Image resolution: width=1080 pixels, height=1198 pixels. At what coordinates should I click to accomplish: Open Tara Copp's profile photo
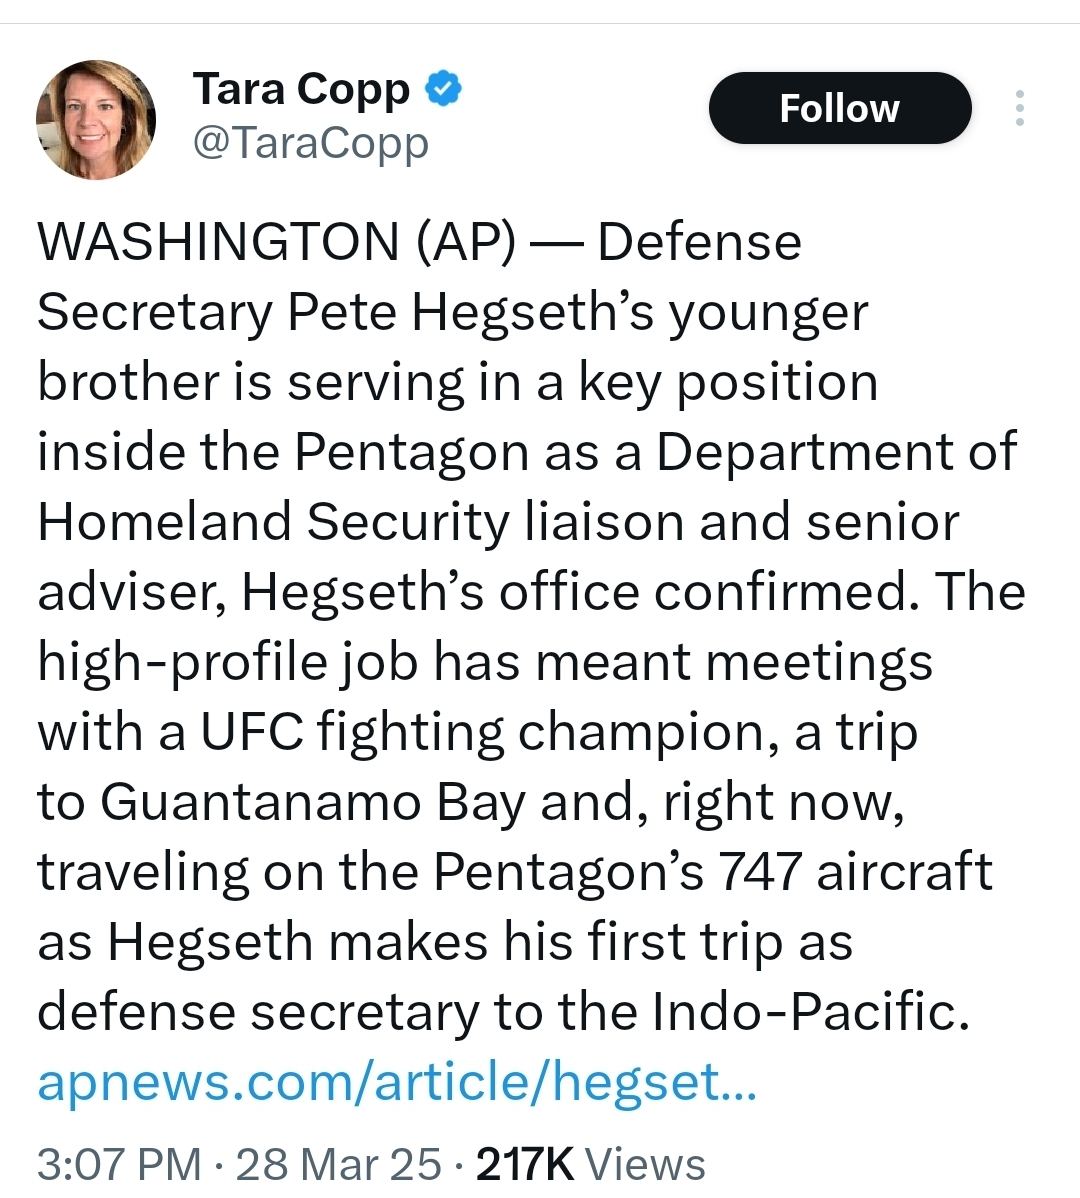click(96, 119)
